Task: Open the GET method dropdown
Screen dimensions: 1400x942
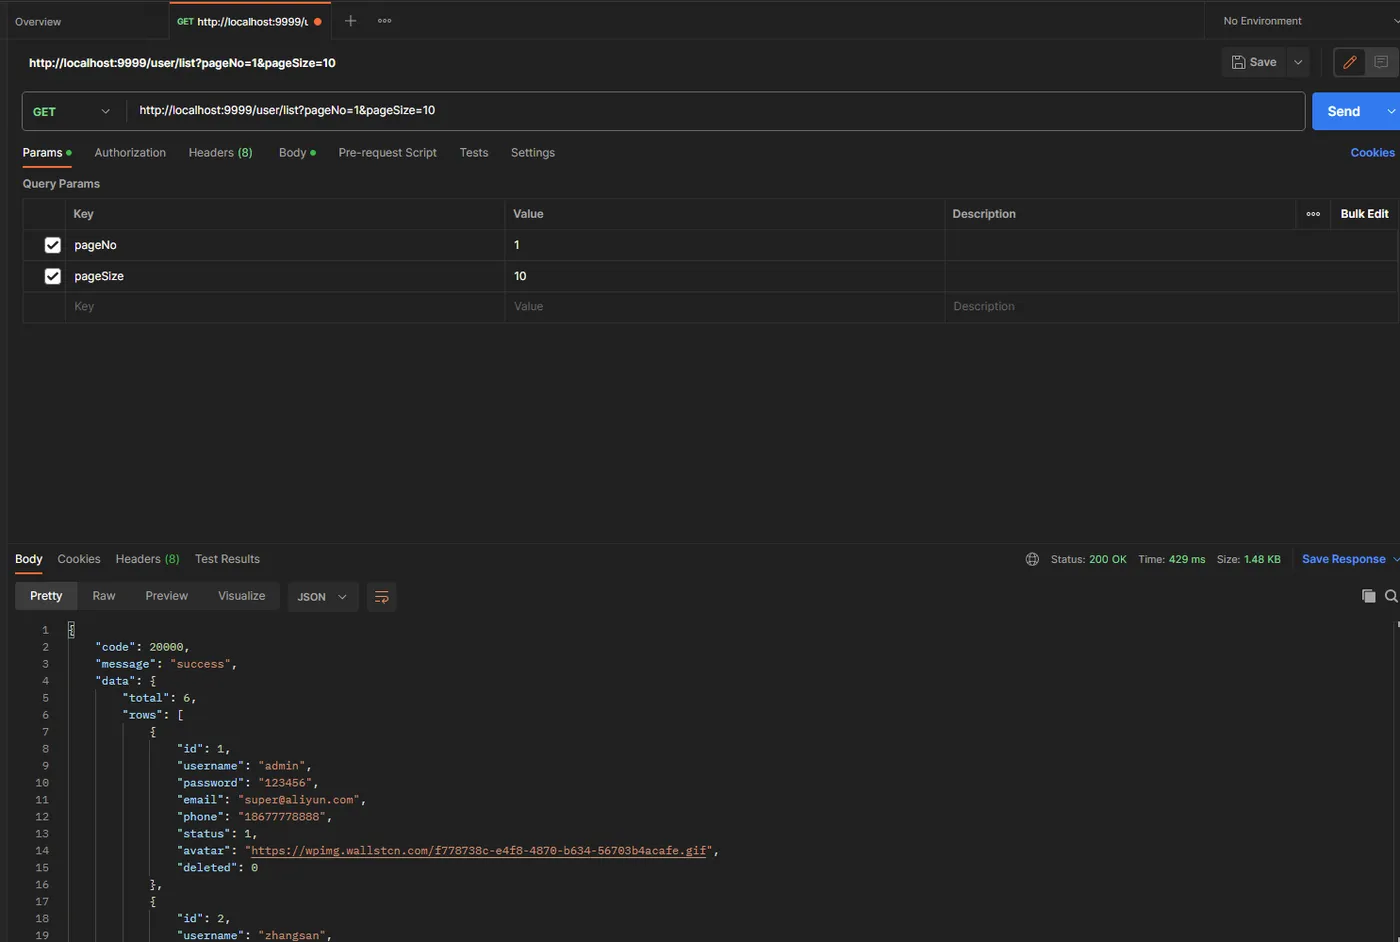Action: coord(71,112)
